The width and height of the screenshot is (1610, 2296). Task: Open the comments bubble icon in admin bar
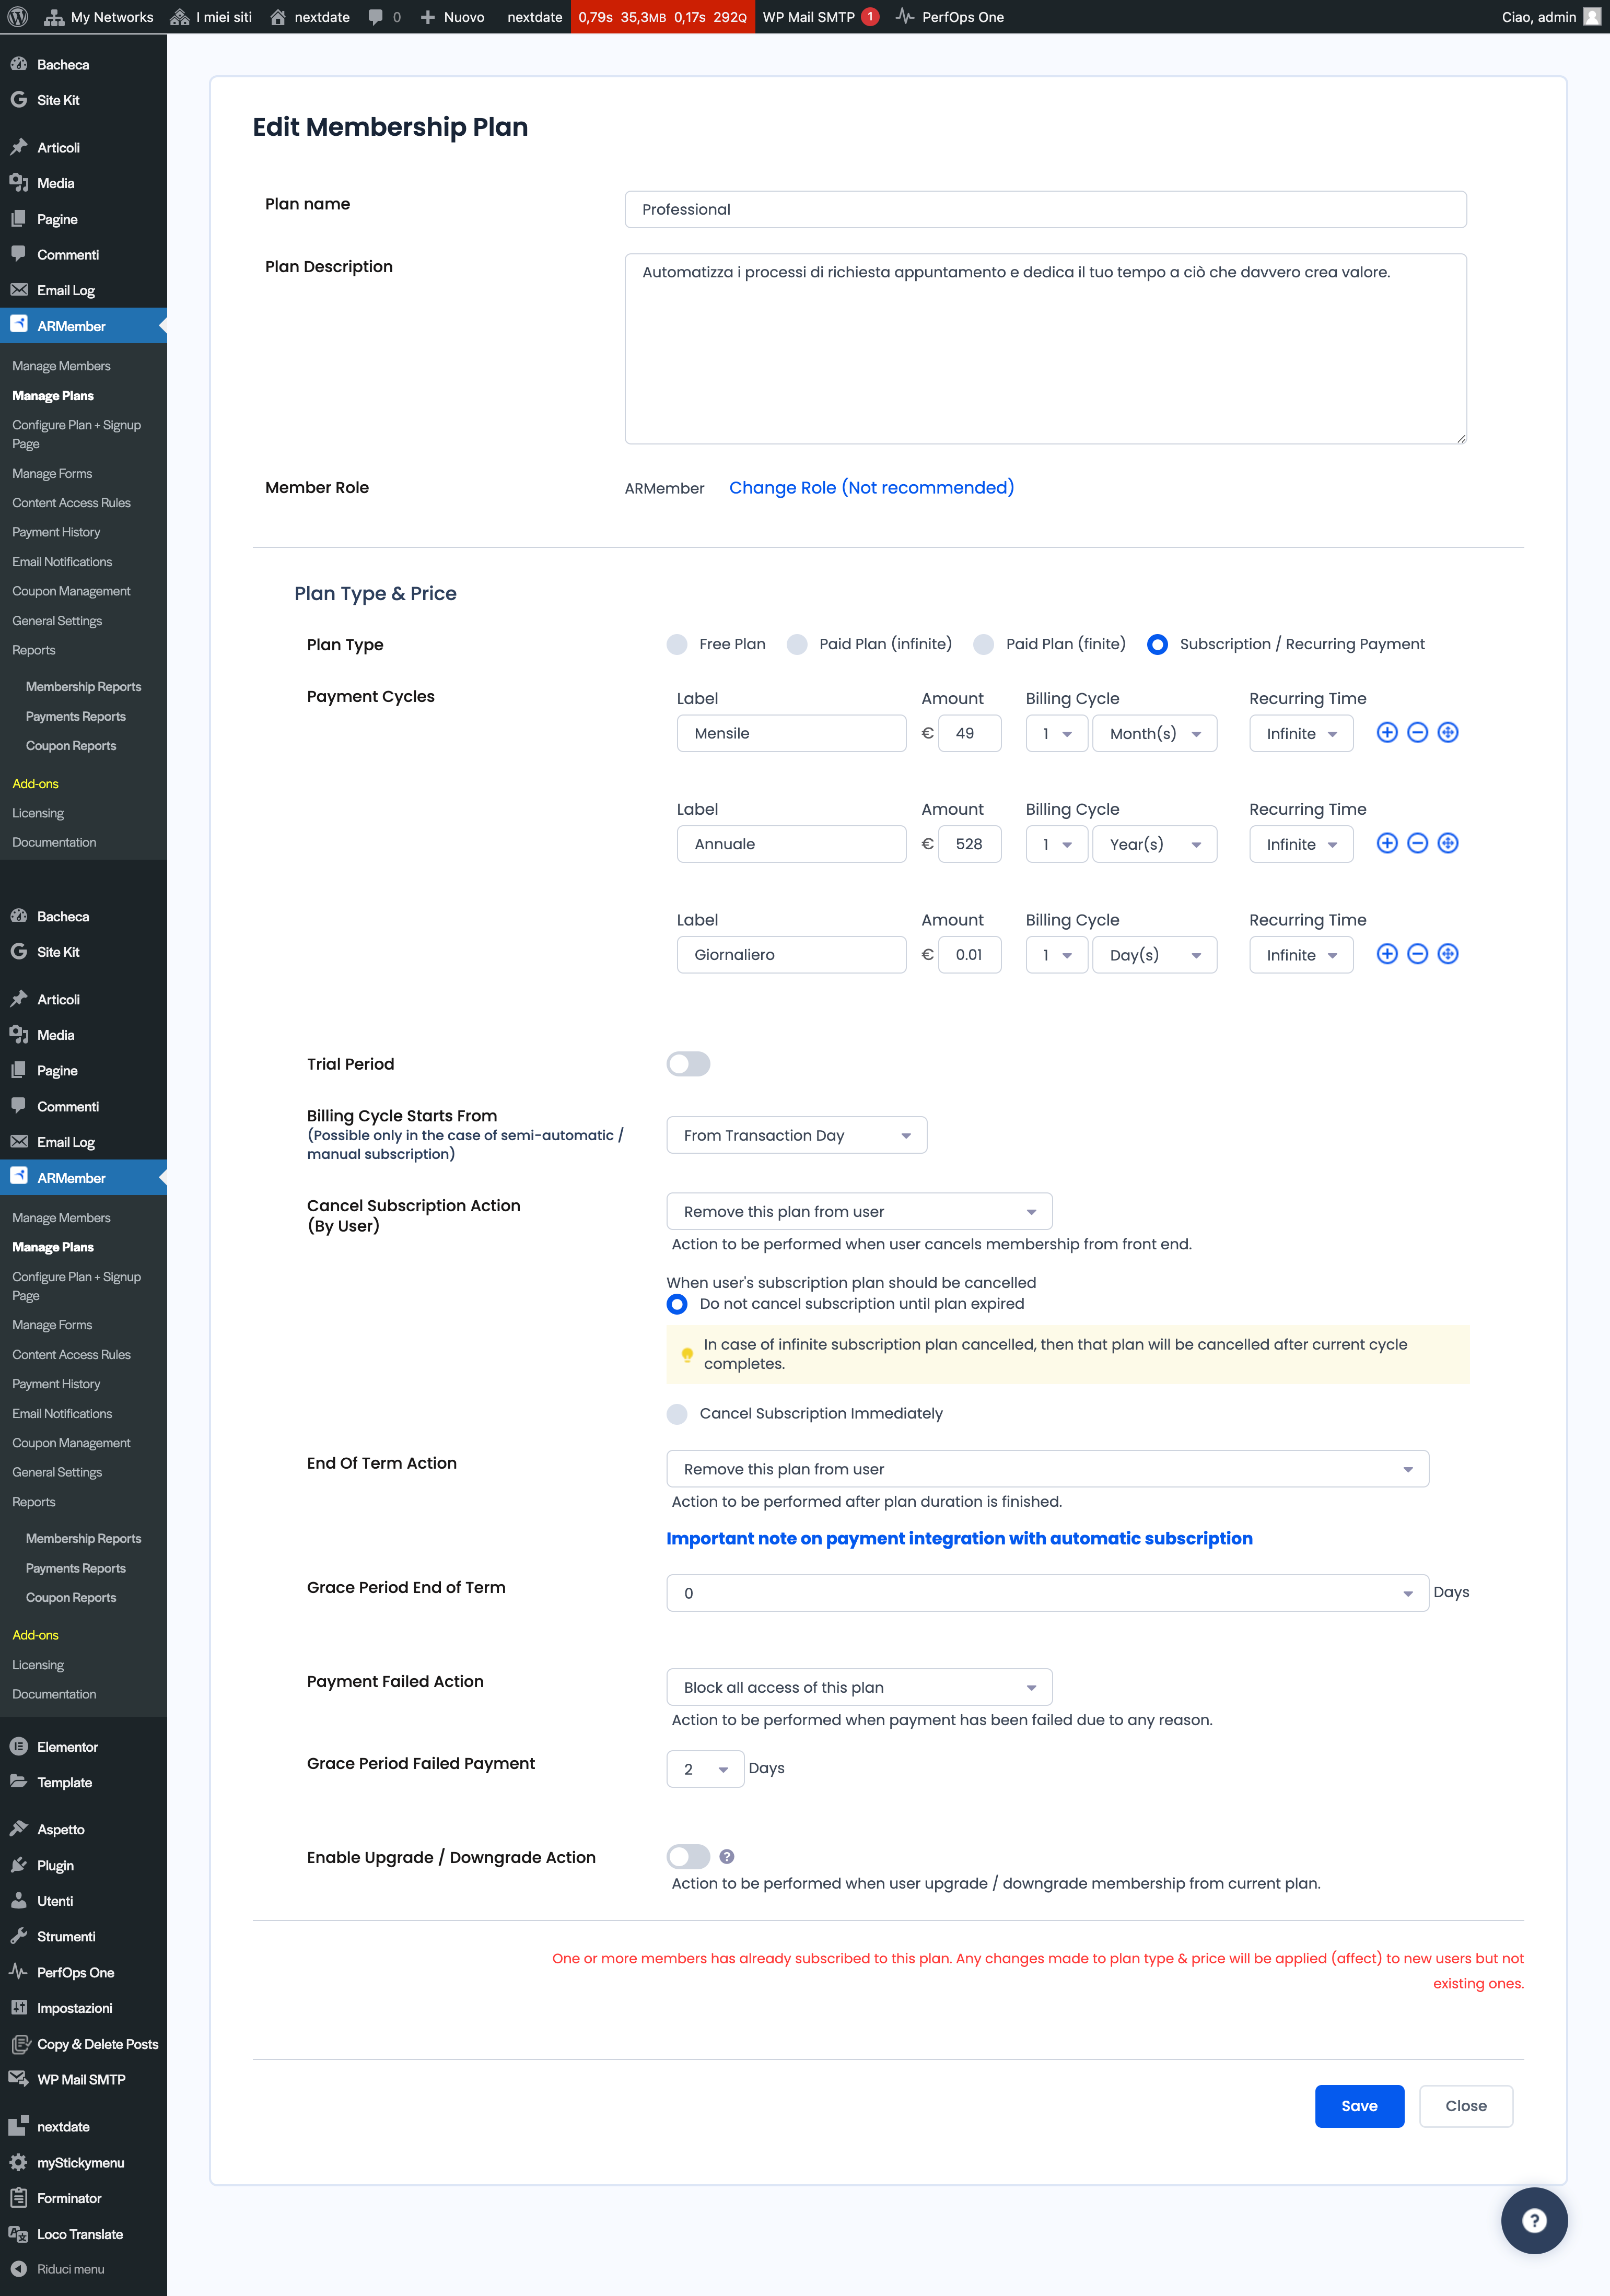click(x=376, y=17)
